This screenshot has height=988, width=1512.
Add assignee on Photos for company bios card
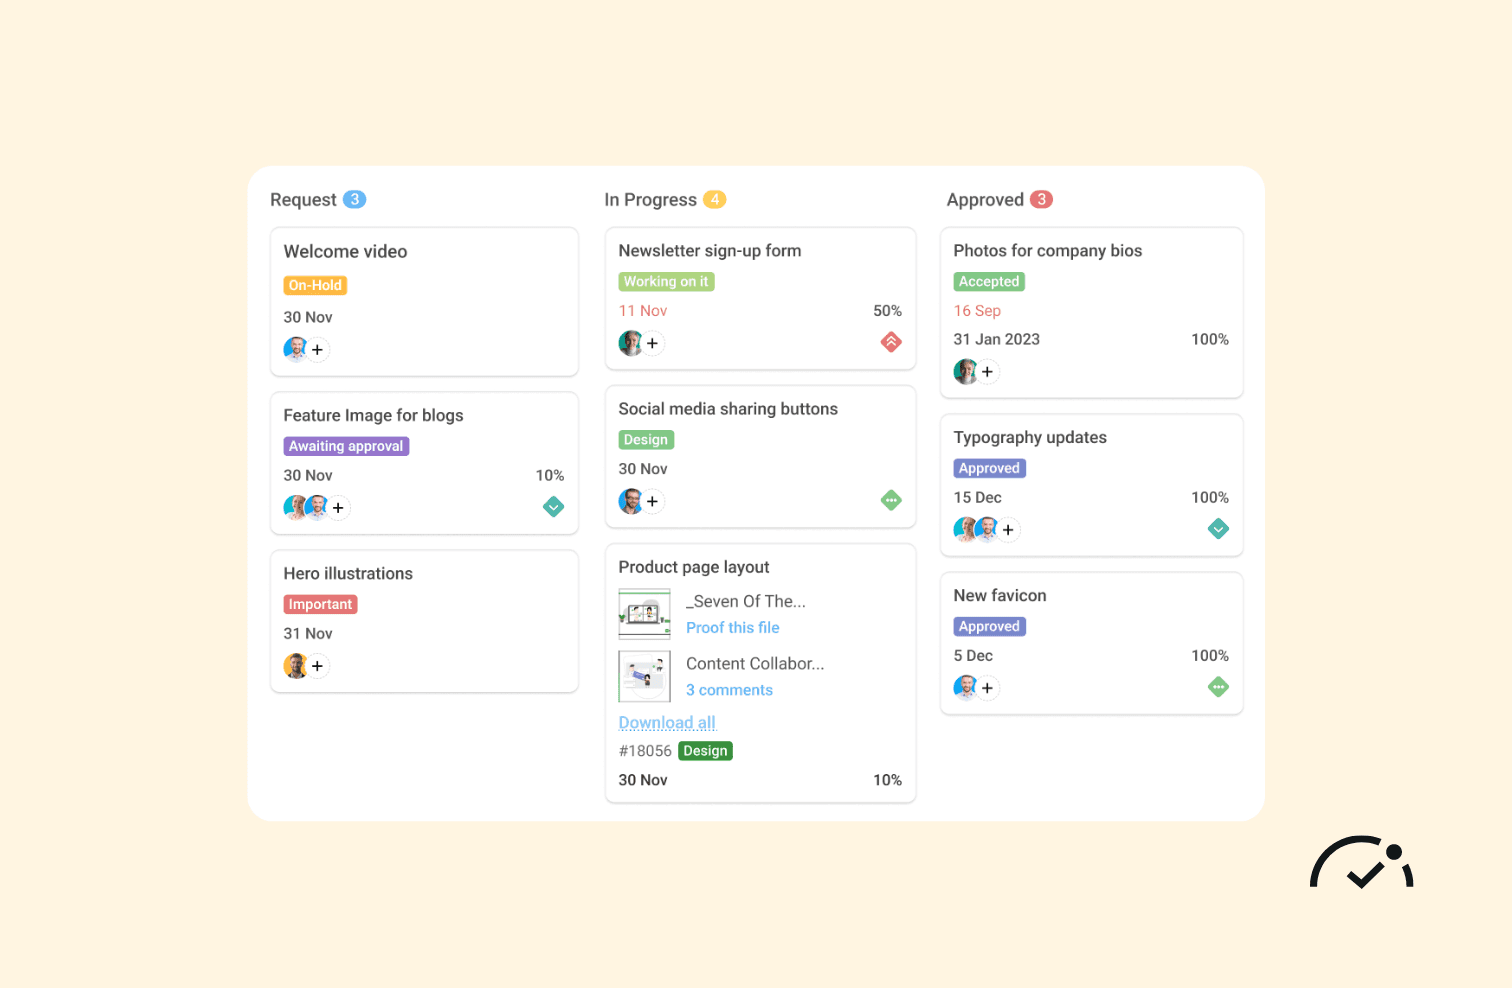point(987,372)
